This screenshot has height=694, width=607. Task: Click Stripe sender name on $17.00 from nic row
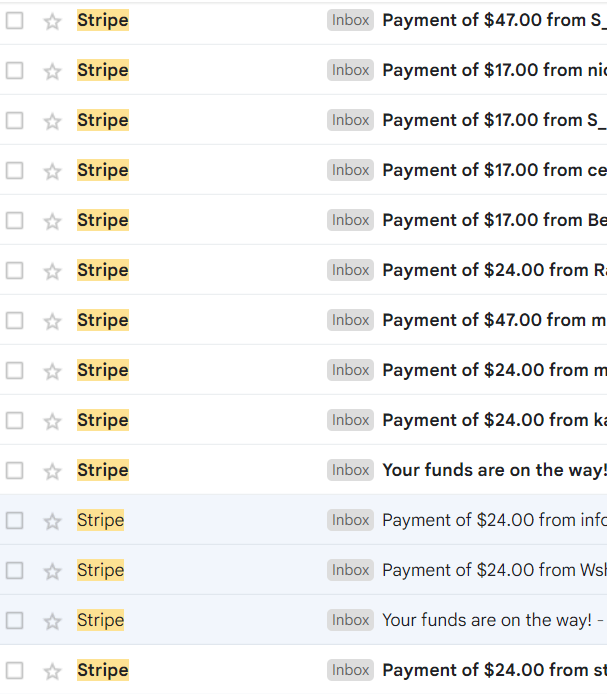tap(103, 70)
